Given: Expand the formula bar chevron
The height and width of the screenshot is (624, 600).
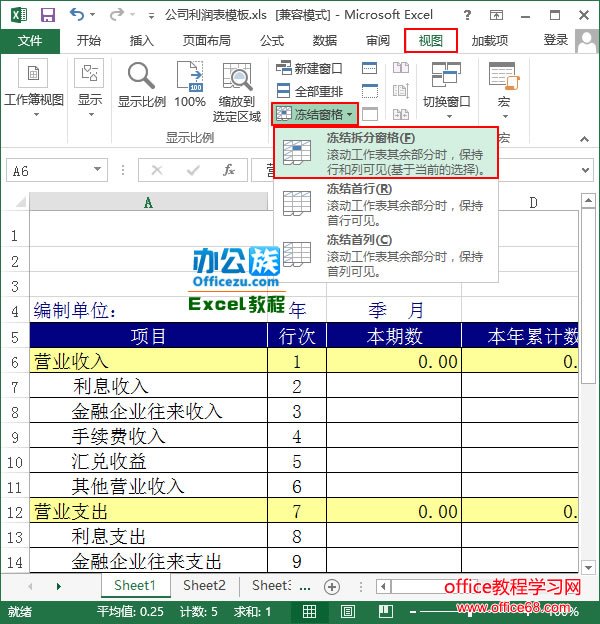Looking at the screenshot, I should click(x=585, y=170).
